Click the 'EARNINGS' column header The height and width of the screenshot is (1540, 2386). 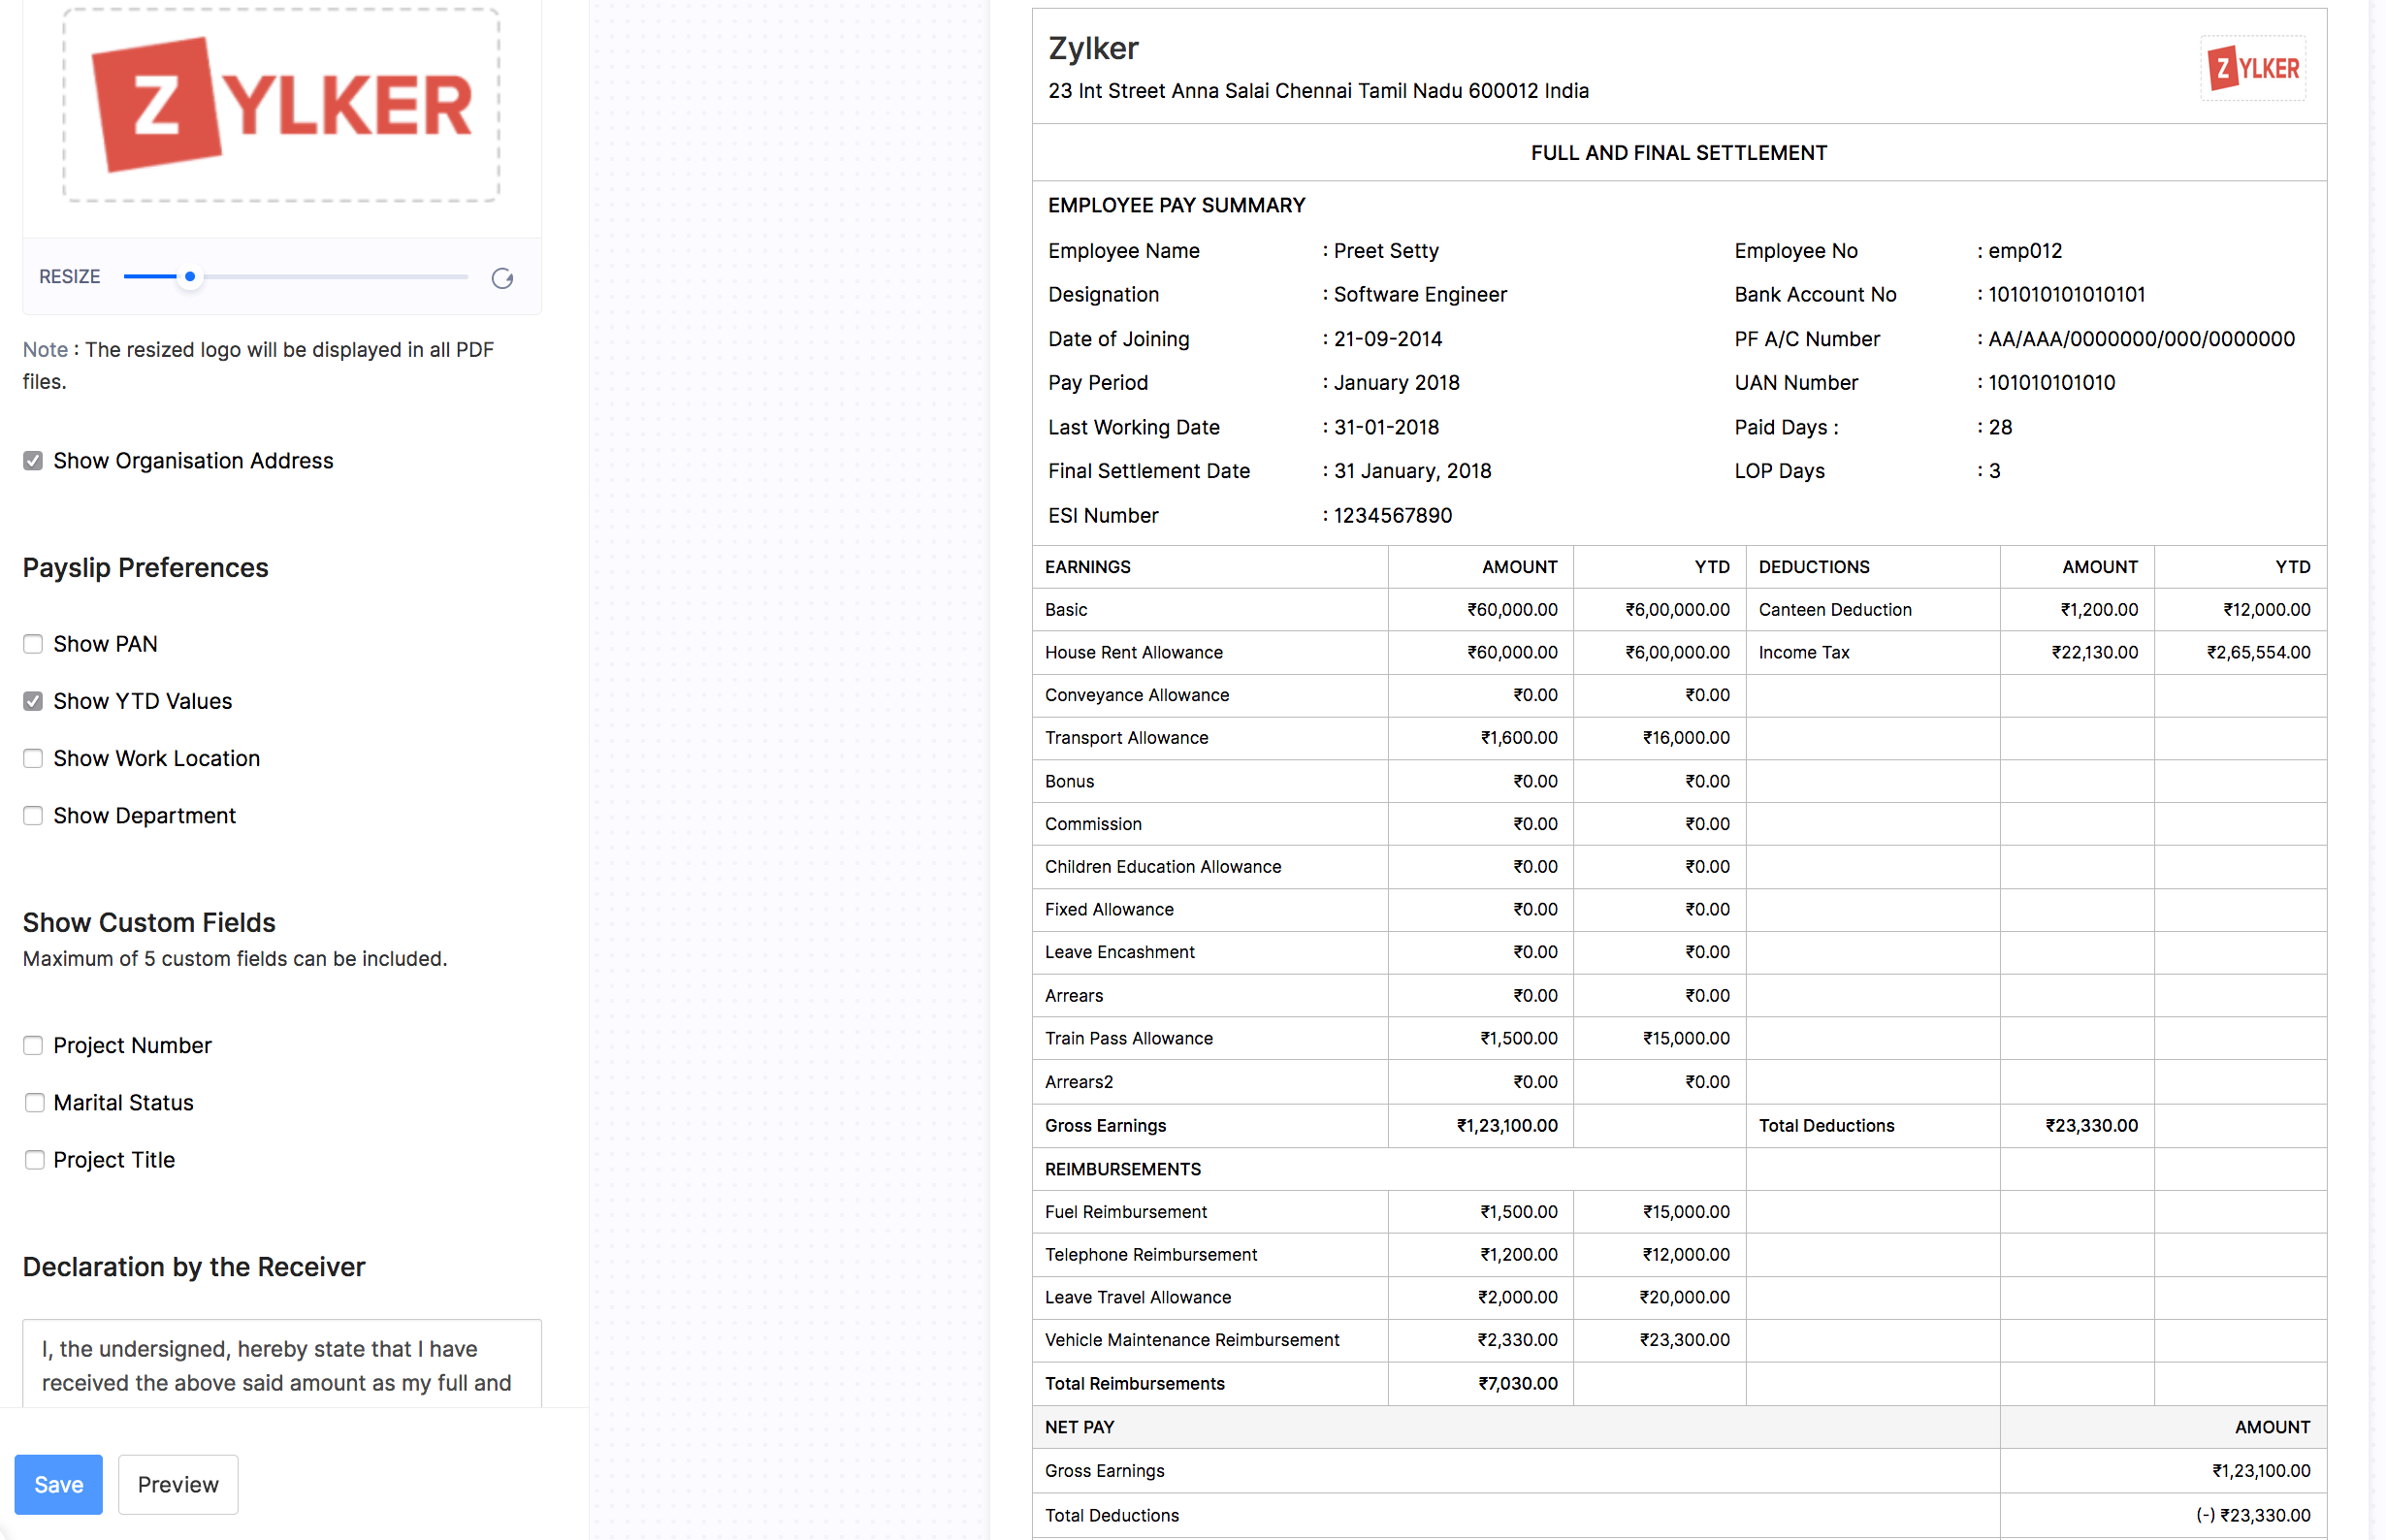[1088, 567]
